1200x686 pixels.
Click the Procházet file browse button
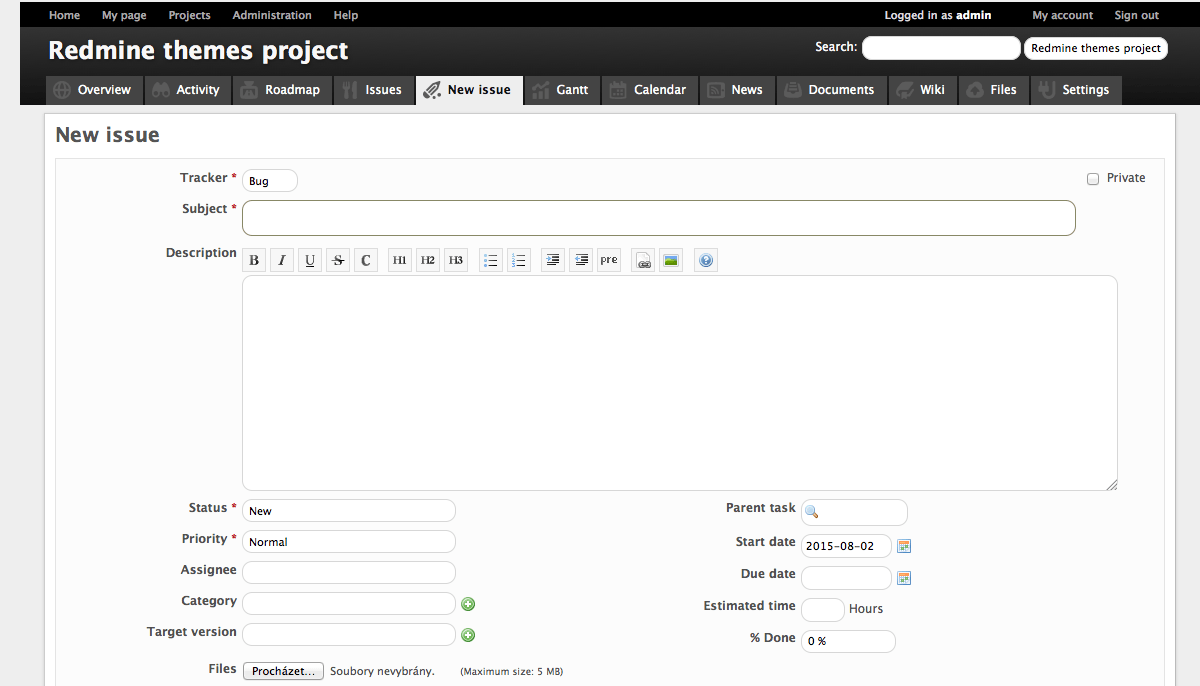(x=284, y=671)
